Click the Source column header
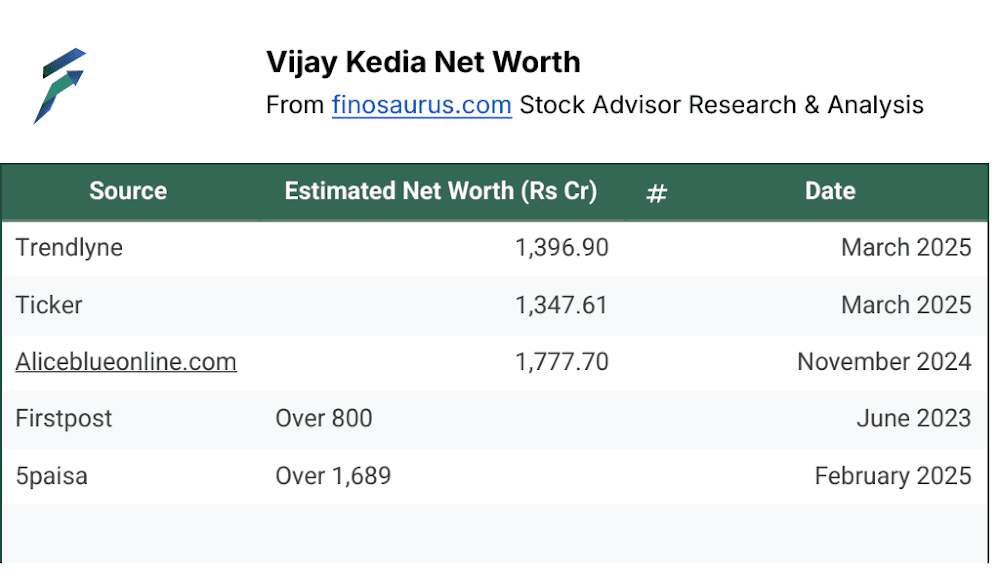Screen dimensions: 1000x574 (128, 191)
